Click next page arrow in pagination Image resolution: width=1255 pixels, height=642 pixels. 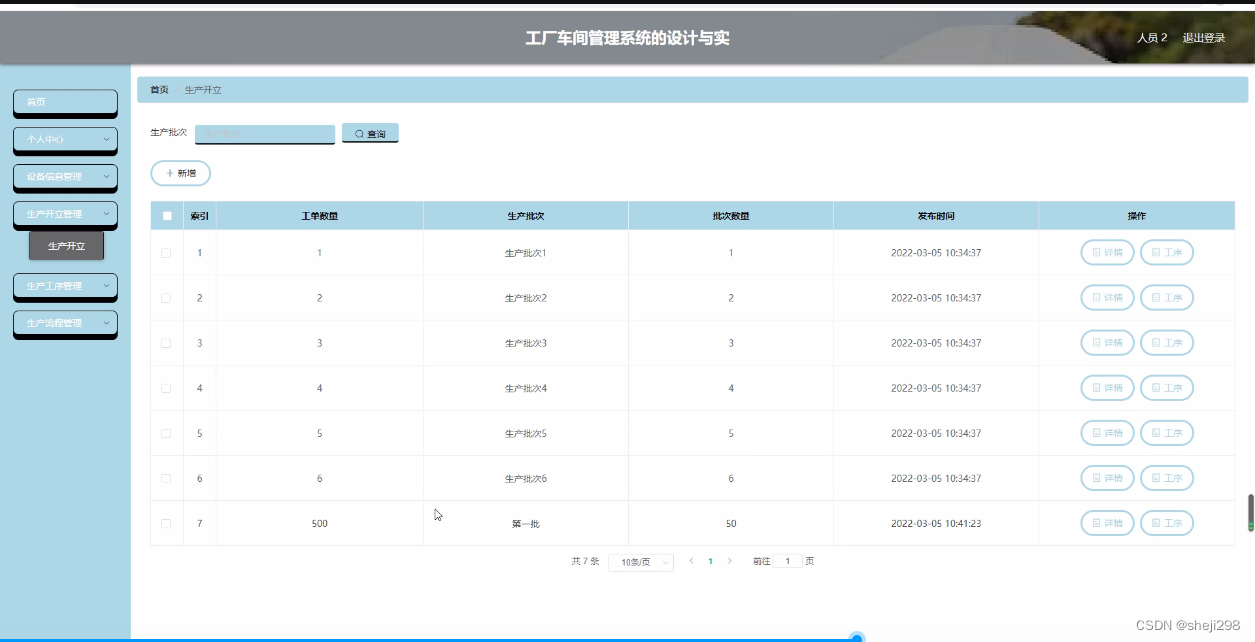[x=731, y=561]
